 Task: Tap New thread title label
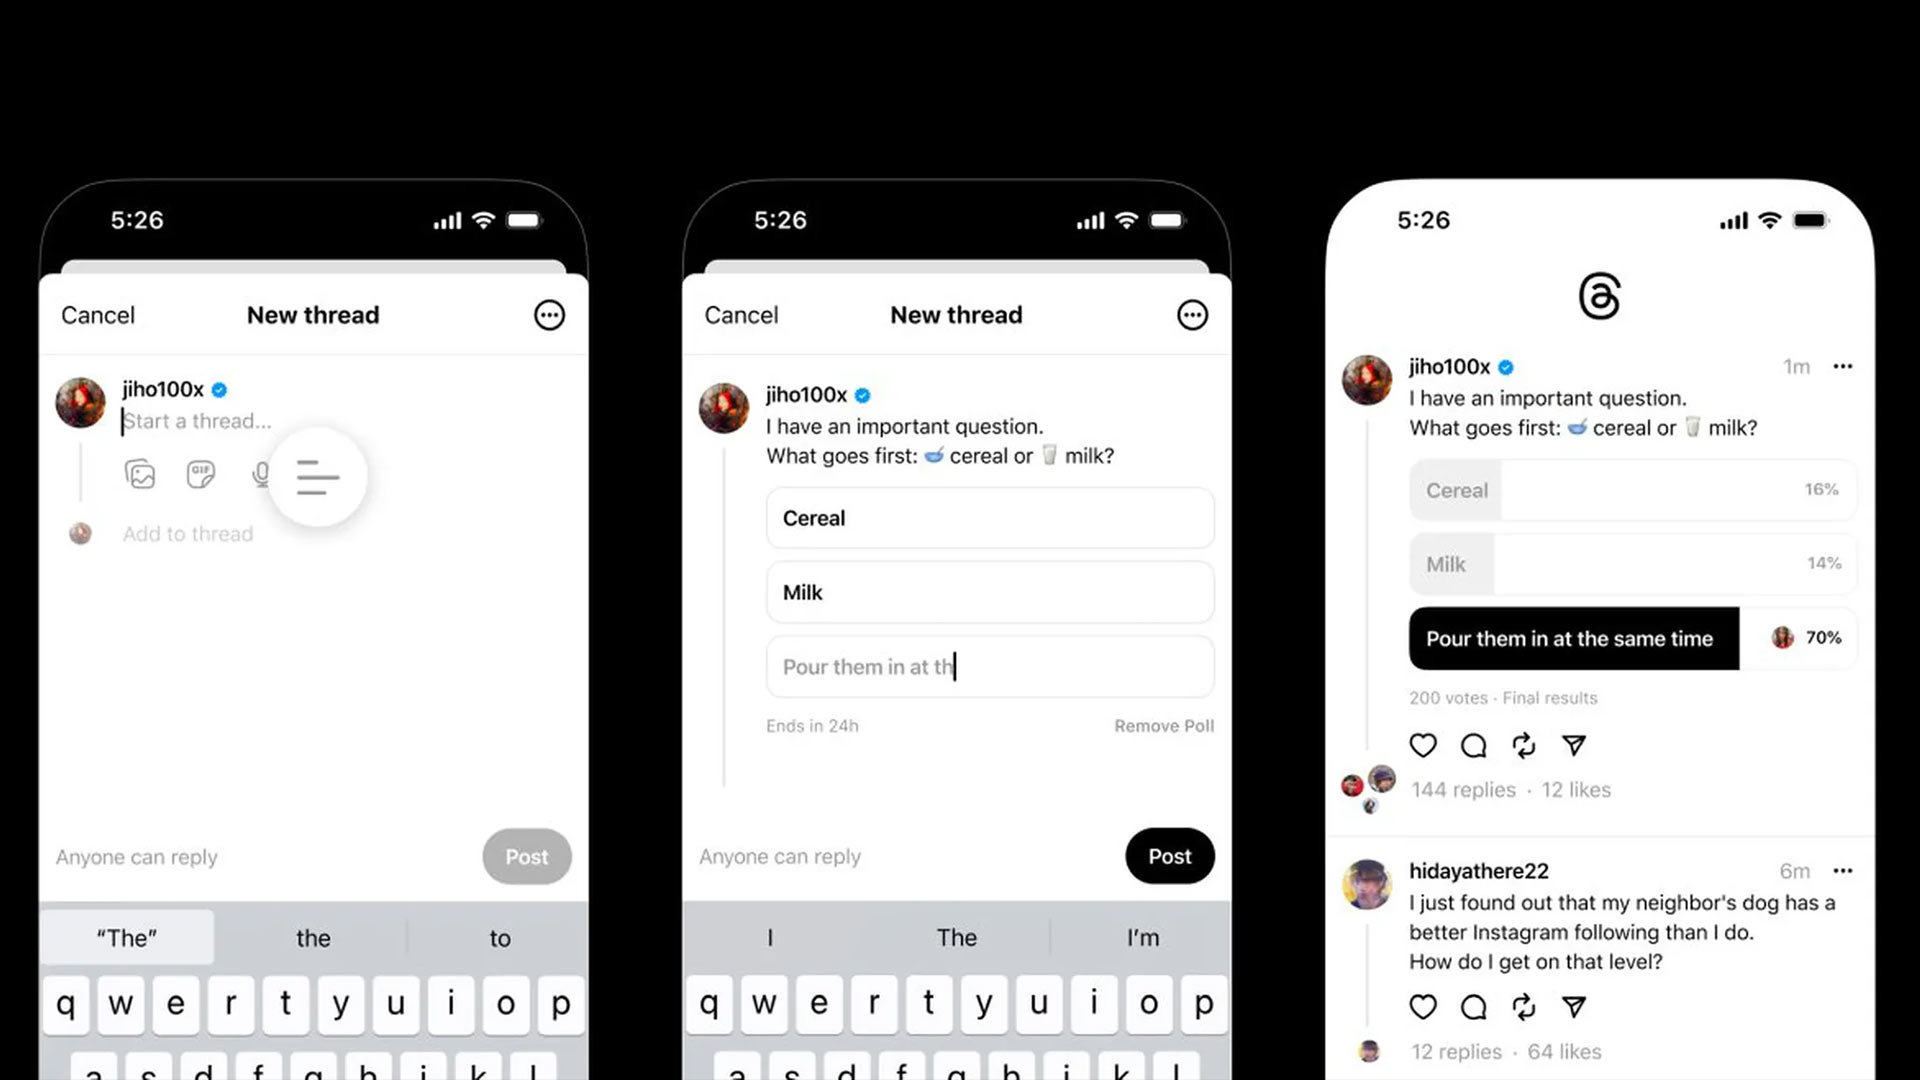[x=313, y=314]
